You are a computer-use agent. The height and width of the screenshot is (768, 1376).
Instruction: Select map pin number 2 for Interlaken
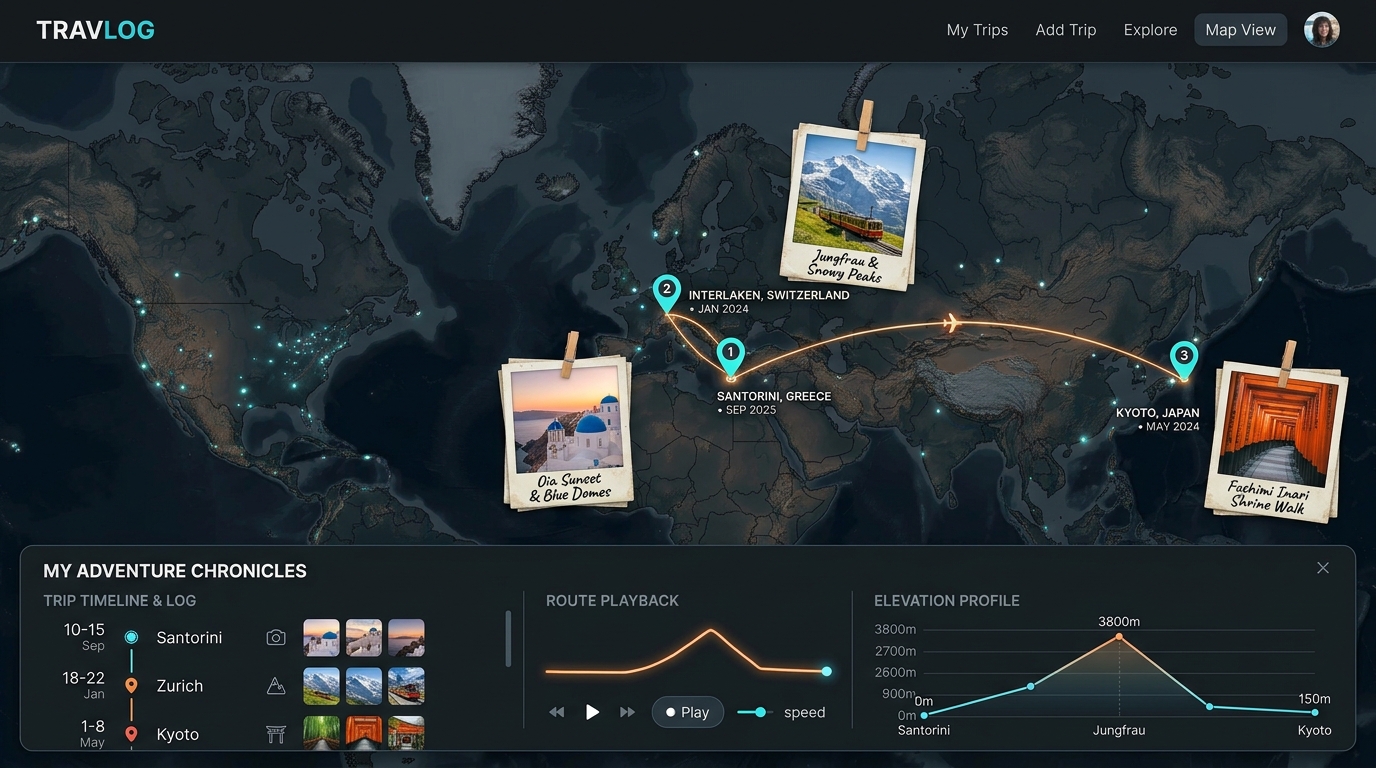[x=666, y=293]
